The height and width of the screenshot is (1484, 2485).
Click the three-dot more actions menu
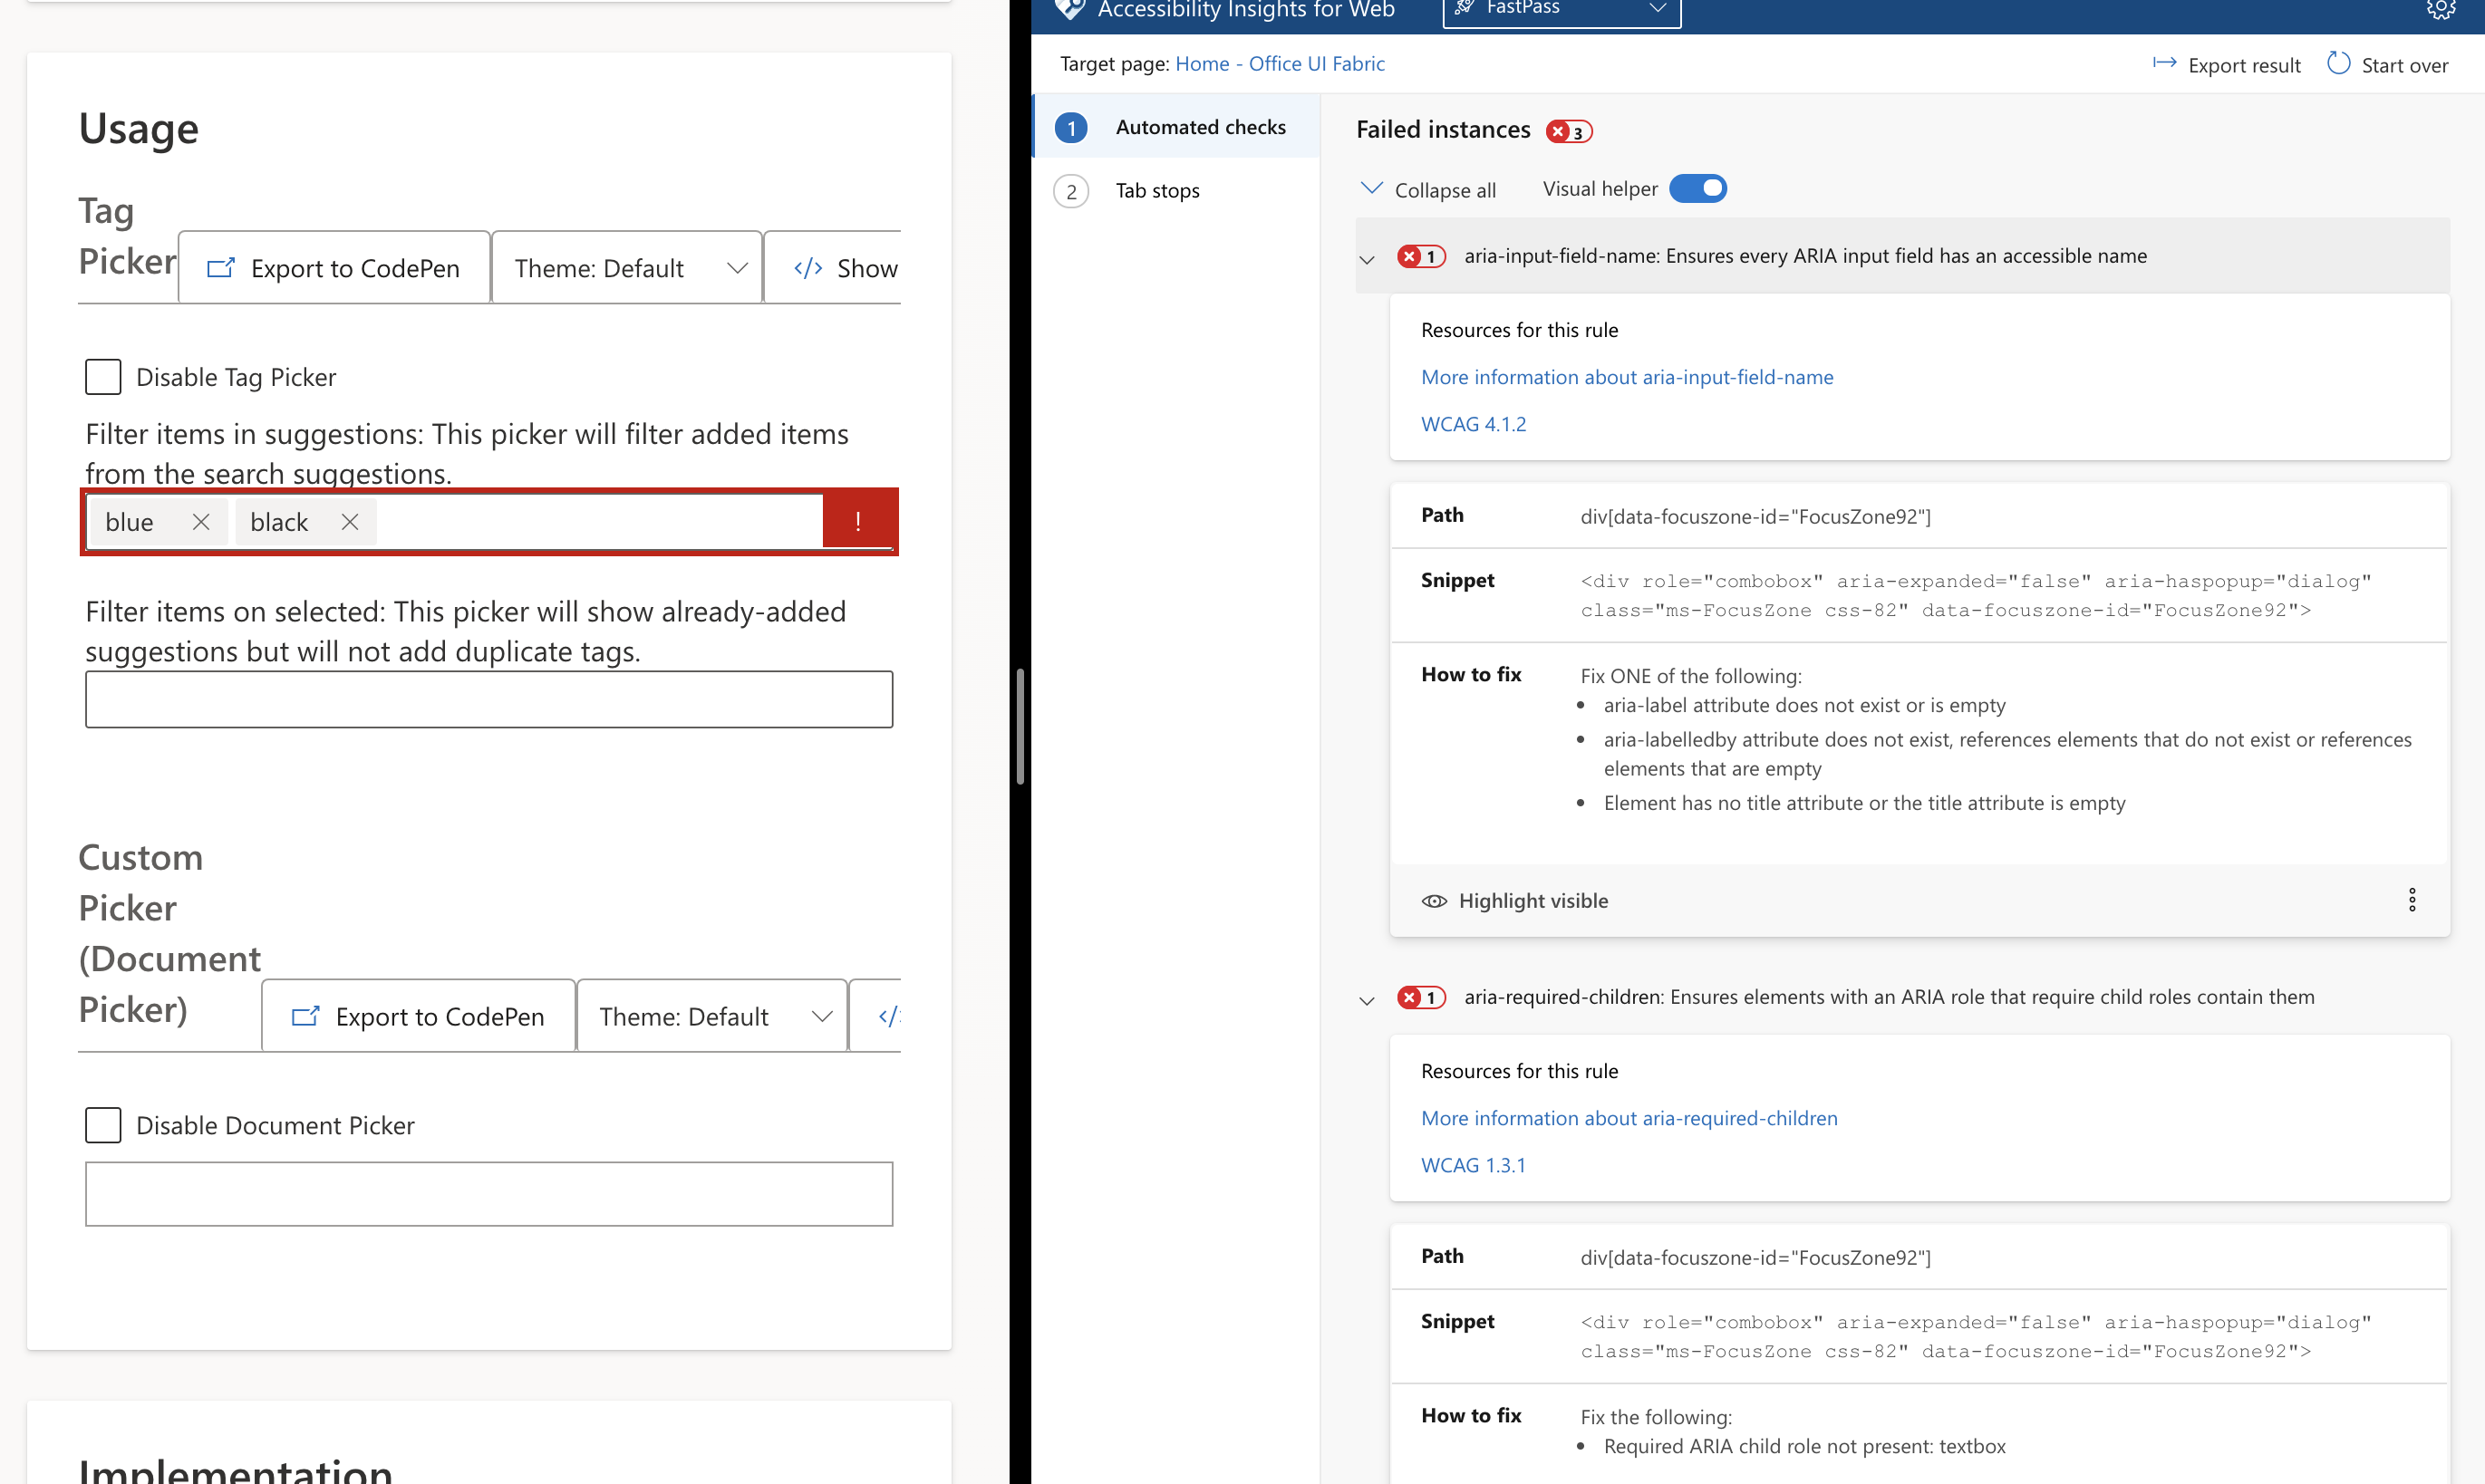2411,900
